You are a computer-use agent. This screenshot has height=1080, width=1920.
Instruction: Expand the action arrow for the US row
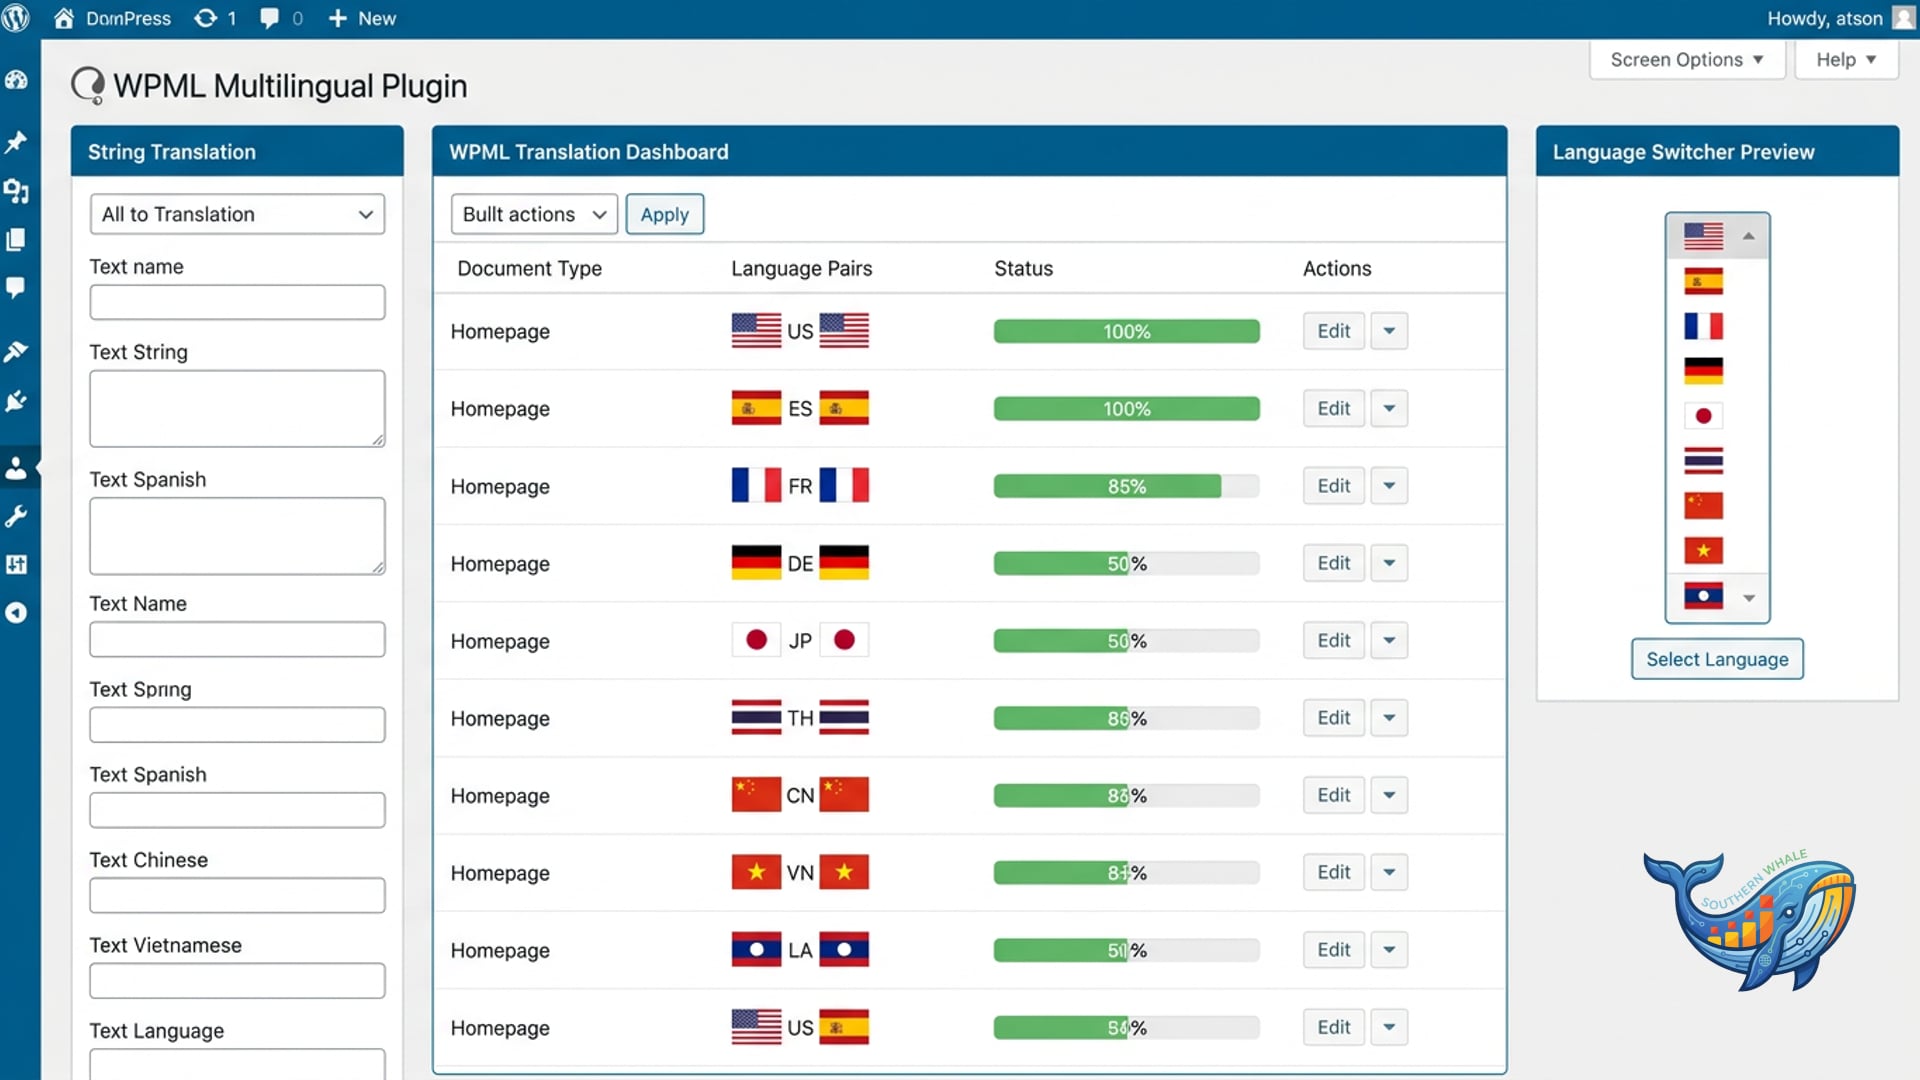point(1389,331)
